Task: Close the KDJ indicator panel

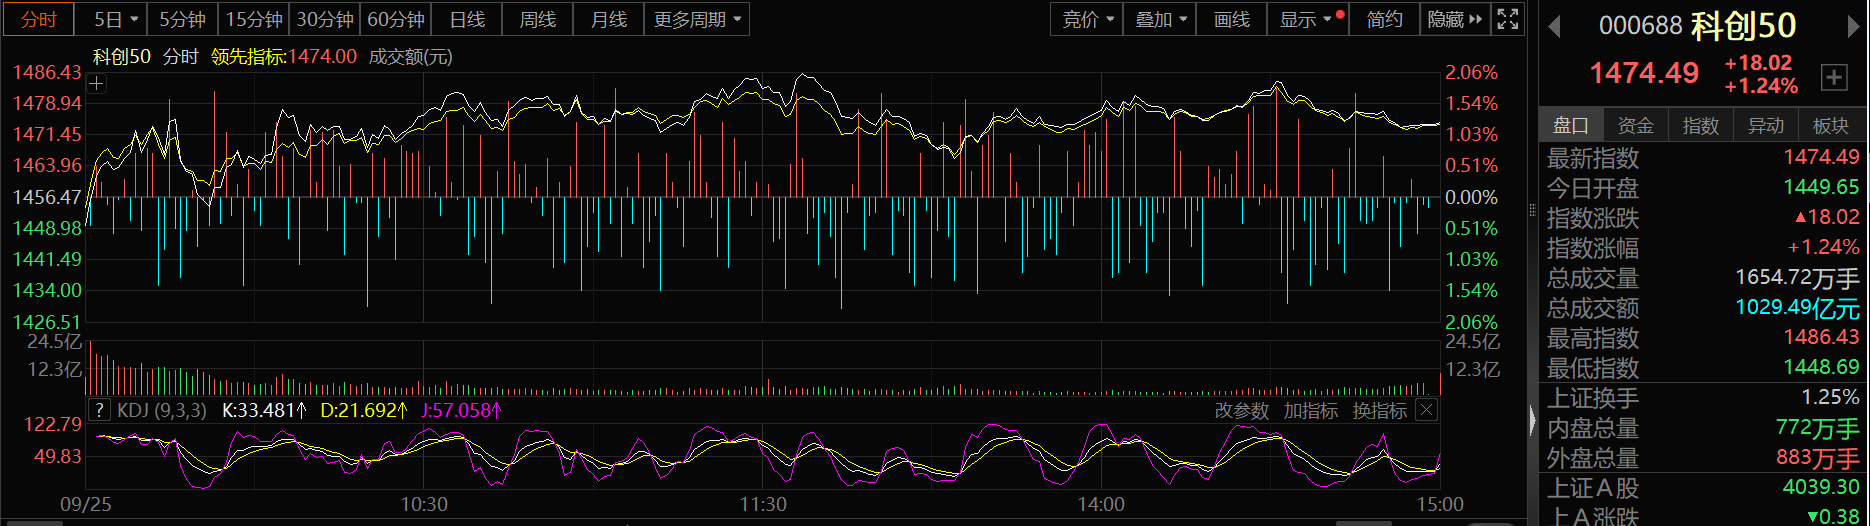Action: 1427,410
